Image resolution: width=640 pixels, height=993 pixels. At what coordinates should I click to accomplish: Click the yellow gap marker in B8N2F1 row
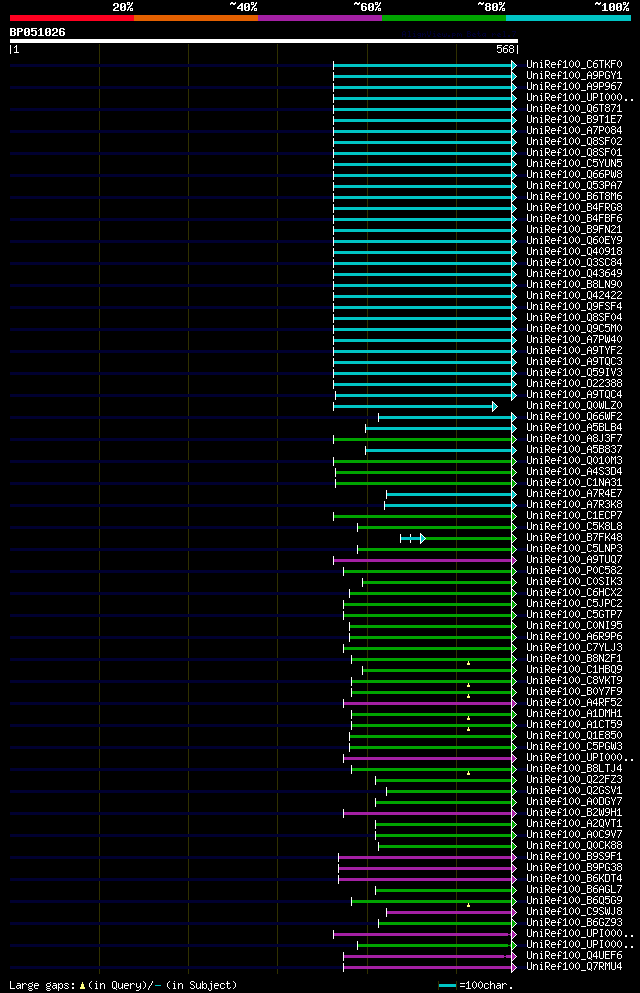pos(468,662)
